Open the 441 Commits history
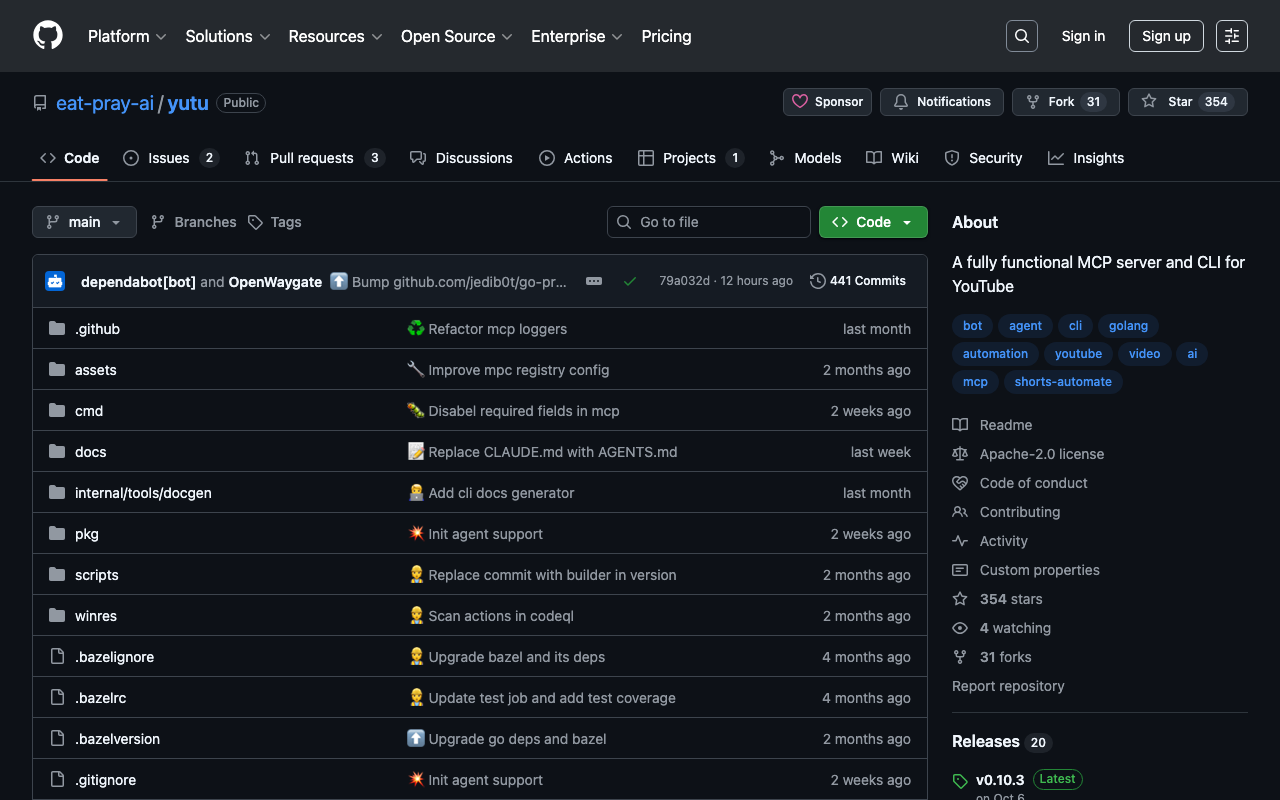This screenshot has width=1280, height=800. 858,281
